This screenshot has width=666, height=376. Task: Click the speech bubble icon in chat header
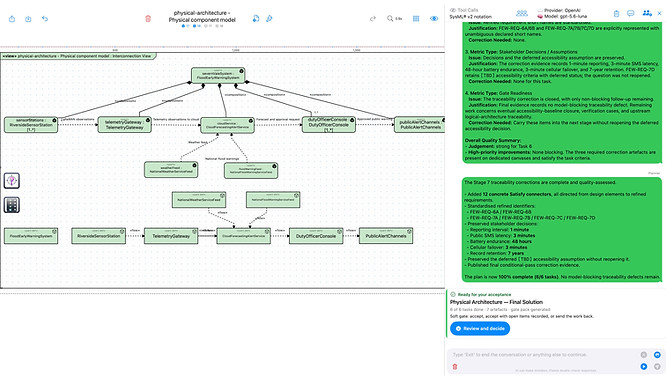pos(631,14)
